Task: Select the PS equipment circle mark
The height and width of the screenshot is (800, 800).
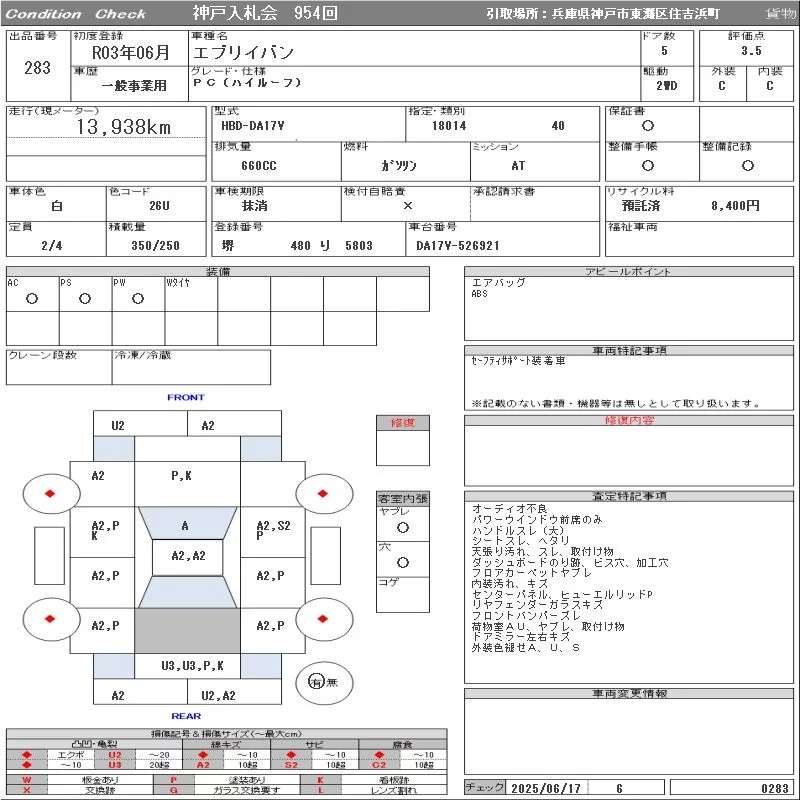Action: (x=85, y=298)
